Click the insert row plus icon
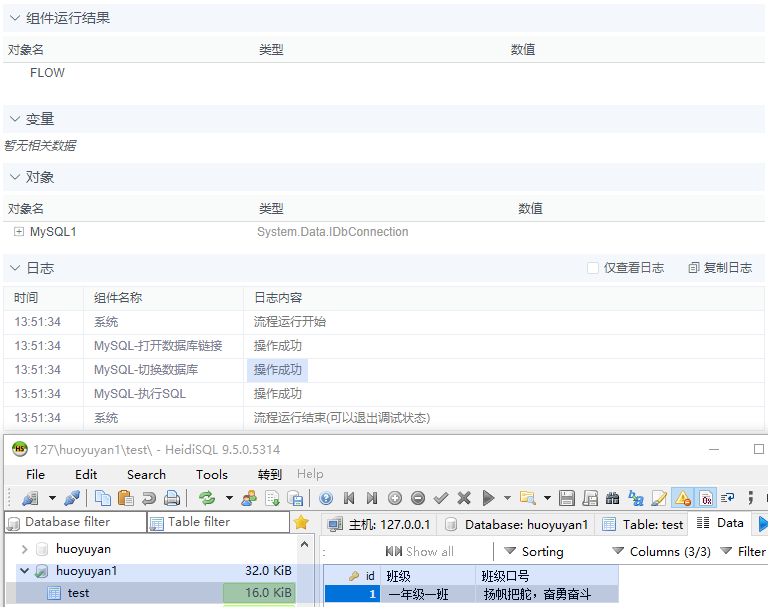The width and height of the screenshot is (768, 607). [395, 498]
